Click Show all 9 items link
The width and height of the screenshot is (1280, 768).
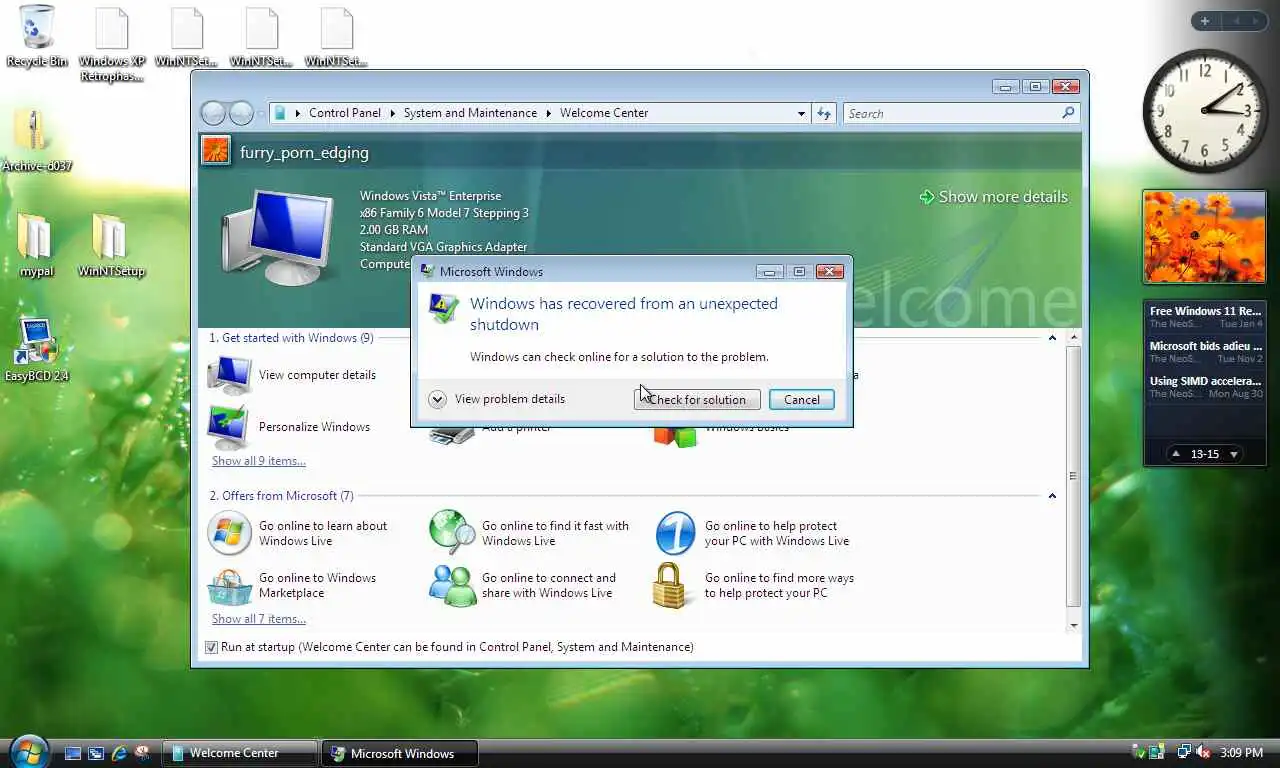click(259, 461)
